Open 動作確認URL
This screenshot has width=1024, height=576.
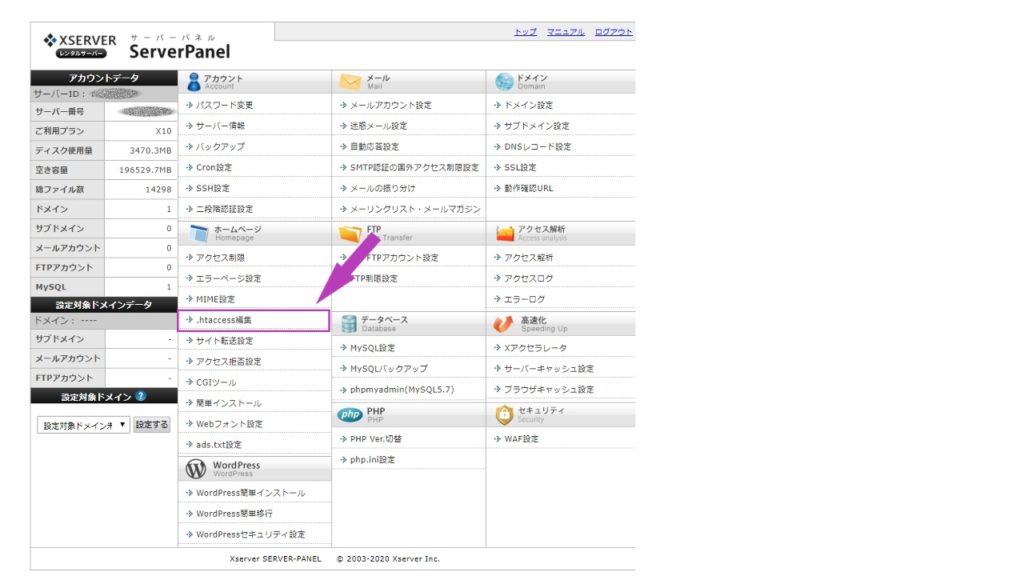tap(528, 188)
